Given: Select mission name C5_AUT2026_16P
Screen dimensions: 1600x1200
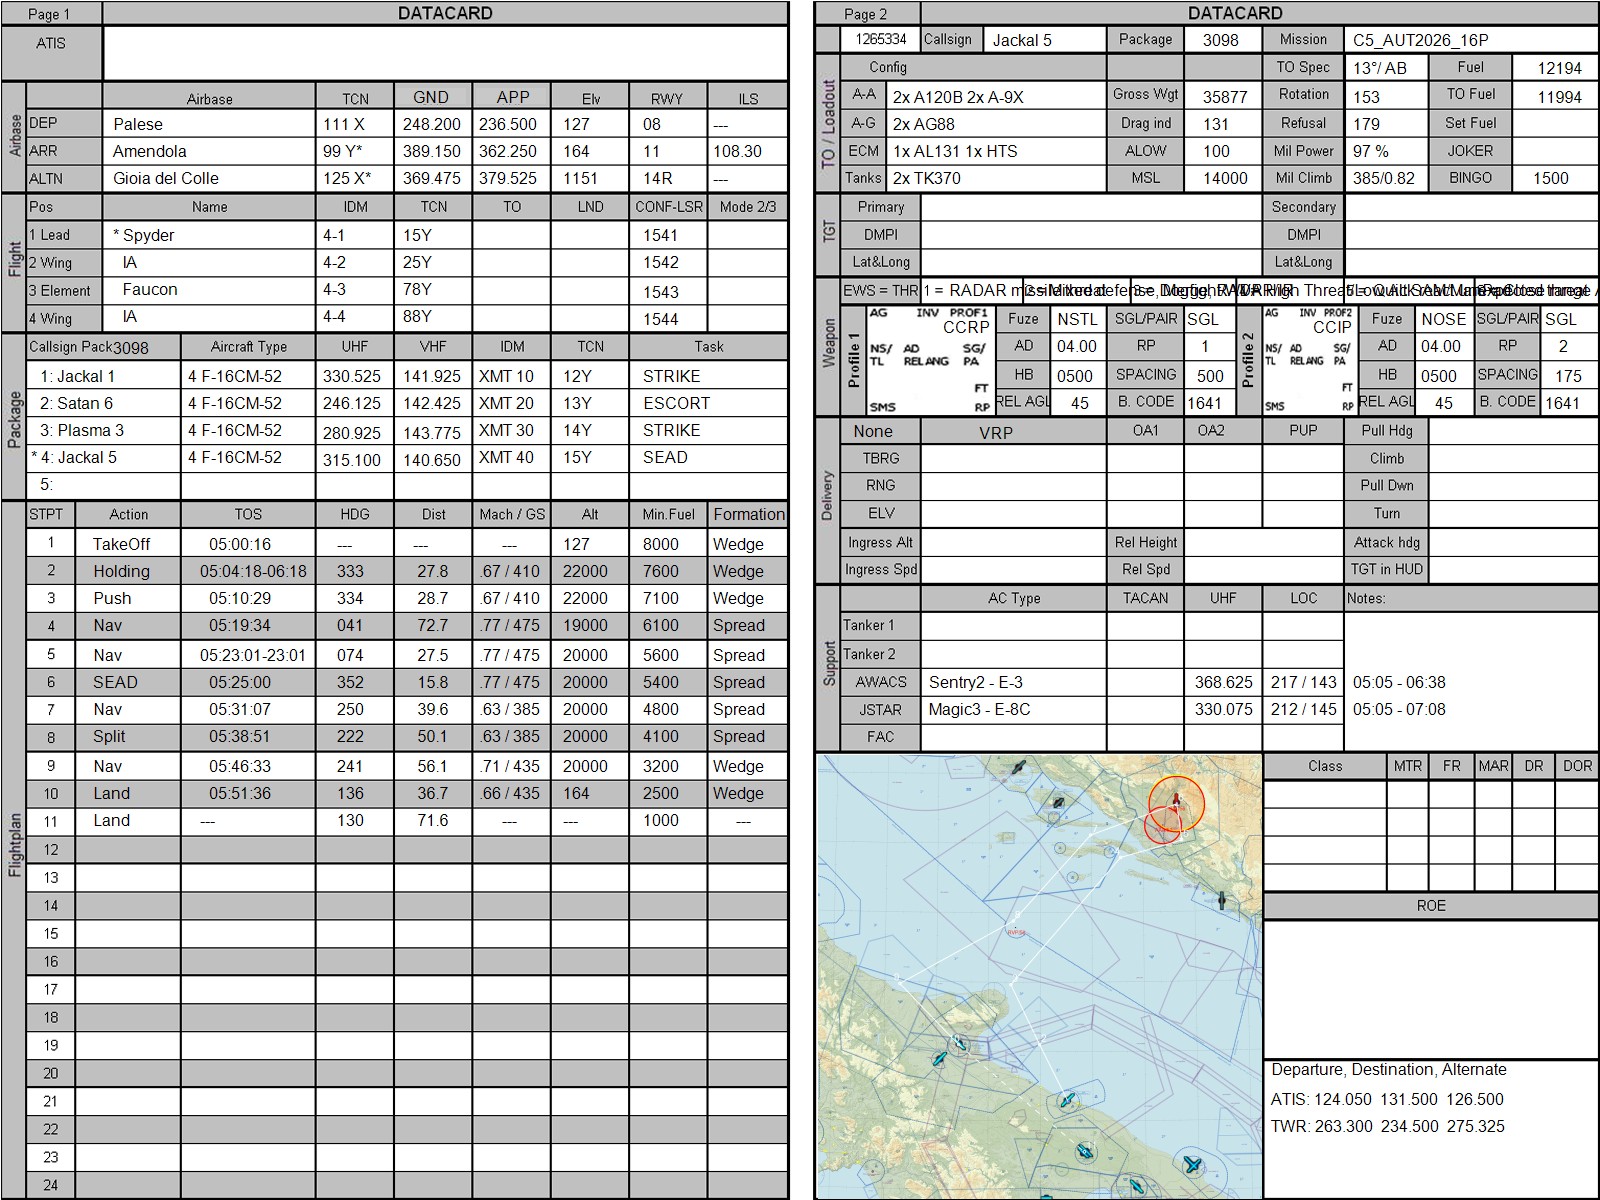Looking at the screenshot, I should (x=1471, y=40).
